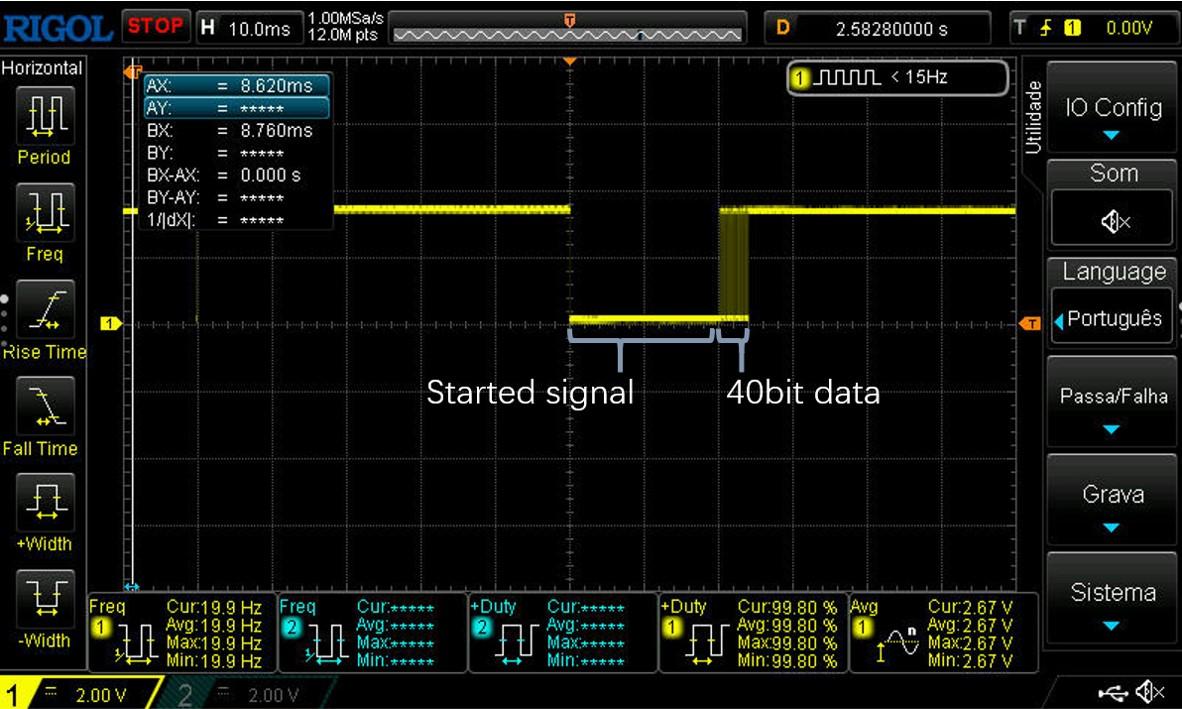Click the red STOP status indicator

155,26
